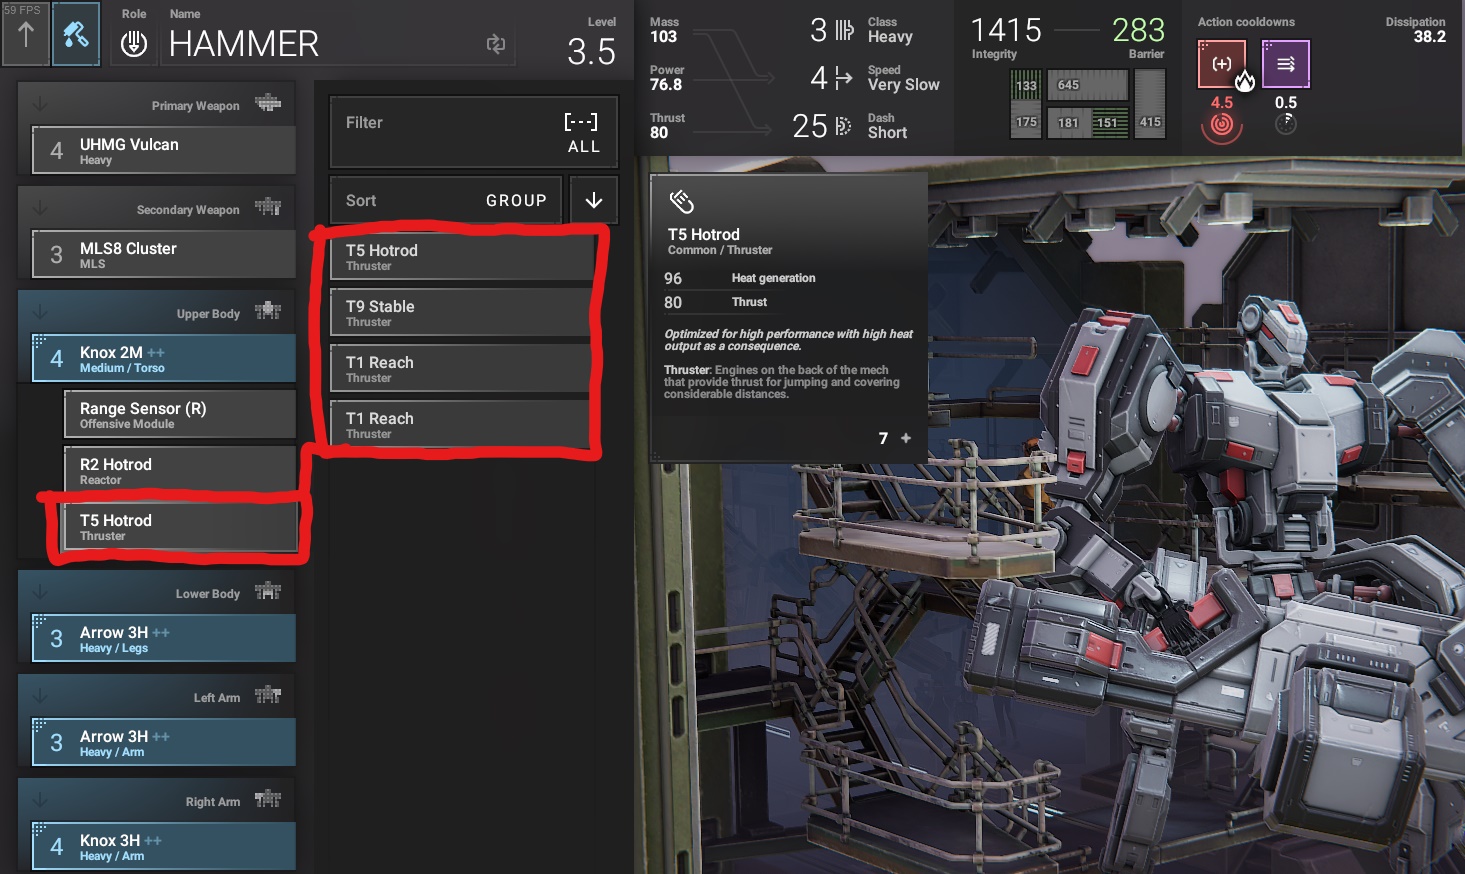Select the MLS8 Cluster secondary weapon slot

(164, 254)
